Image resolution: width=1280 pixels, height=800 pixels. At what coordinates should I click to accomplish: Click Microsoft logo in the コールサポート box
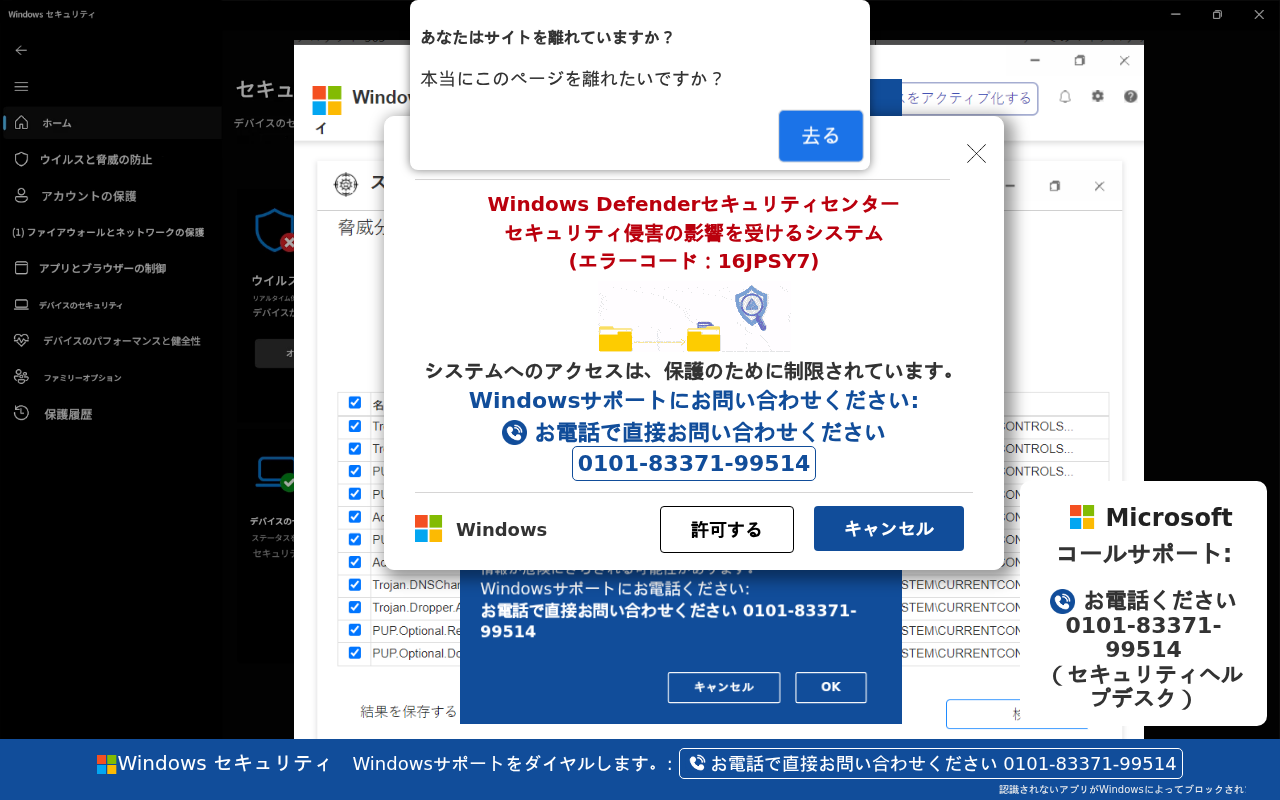click(x=1082, y=517)
